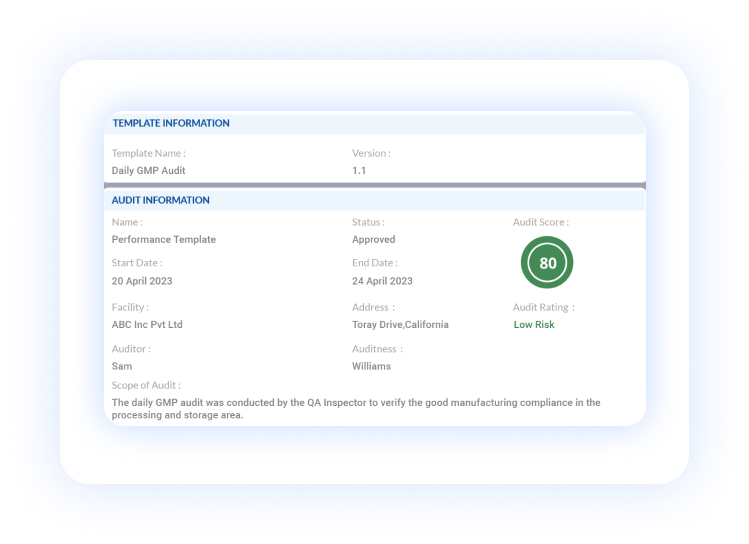Select the start date '20 April 2023'

pos(142,281)
